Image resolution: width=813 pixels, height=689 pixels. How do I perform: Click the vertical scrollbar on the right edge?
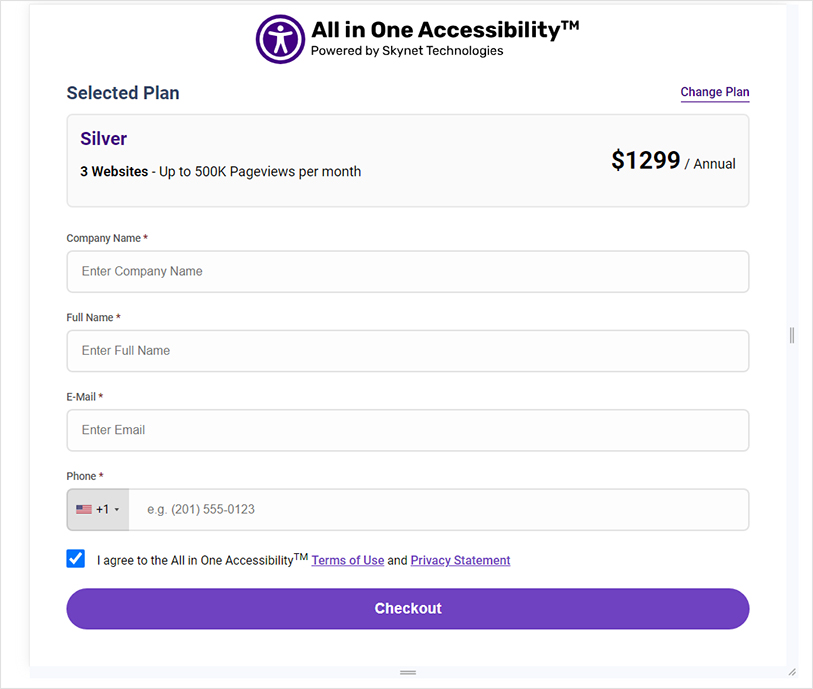click(791, 333)
